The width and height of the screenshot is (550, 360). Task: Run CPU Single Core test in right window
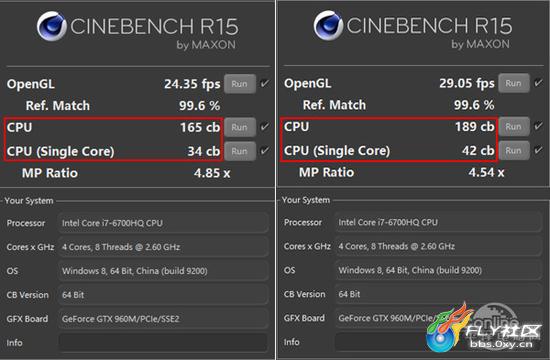click(514, 151)
